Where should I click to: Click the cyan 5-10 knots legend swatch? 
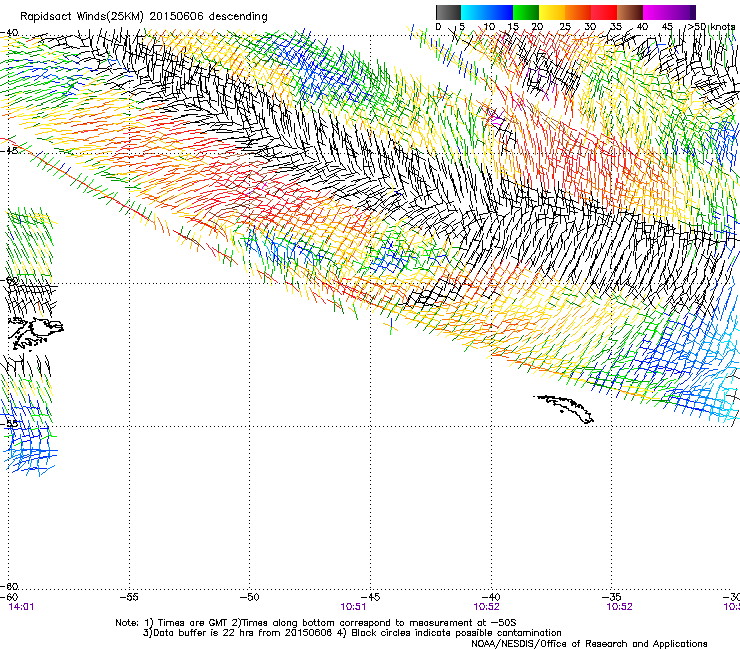474,12
